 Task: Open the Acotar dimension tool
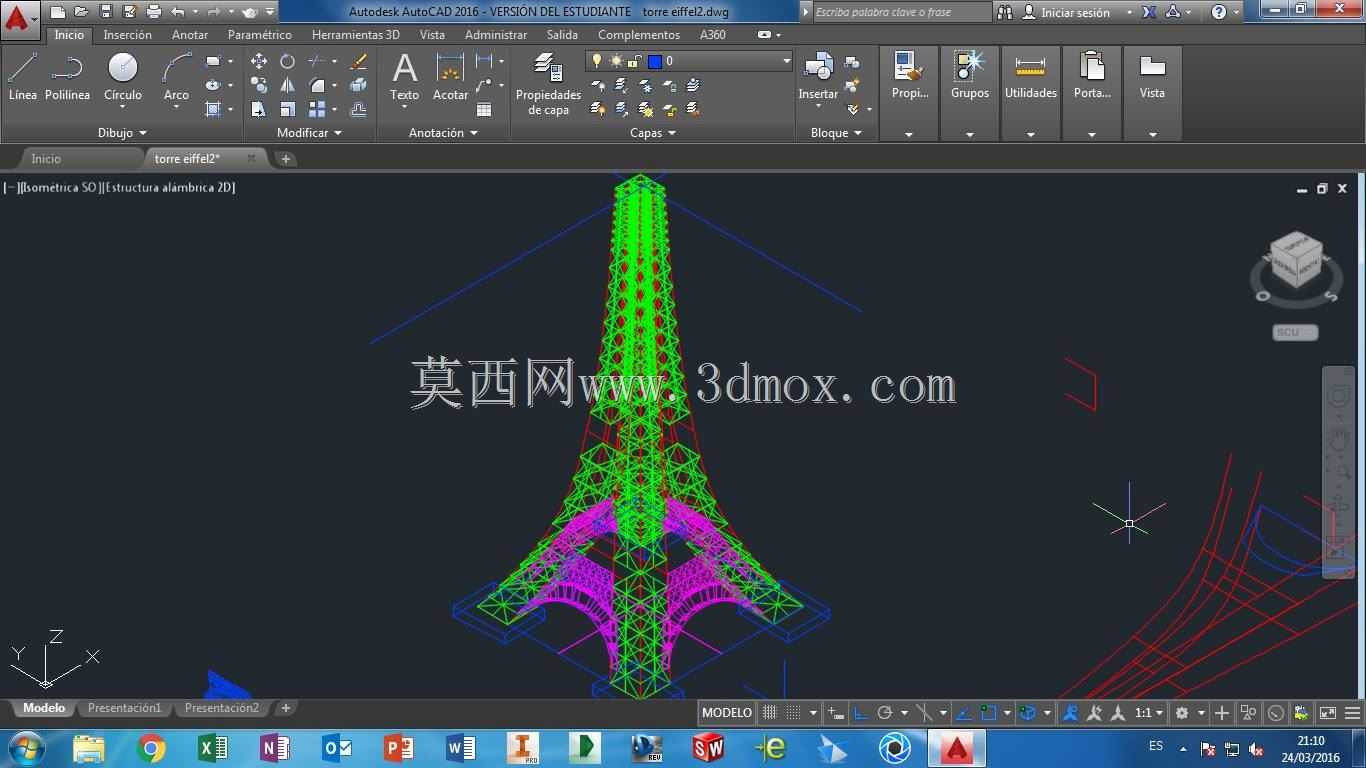pos(450,77)
